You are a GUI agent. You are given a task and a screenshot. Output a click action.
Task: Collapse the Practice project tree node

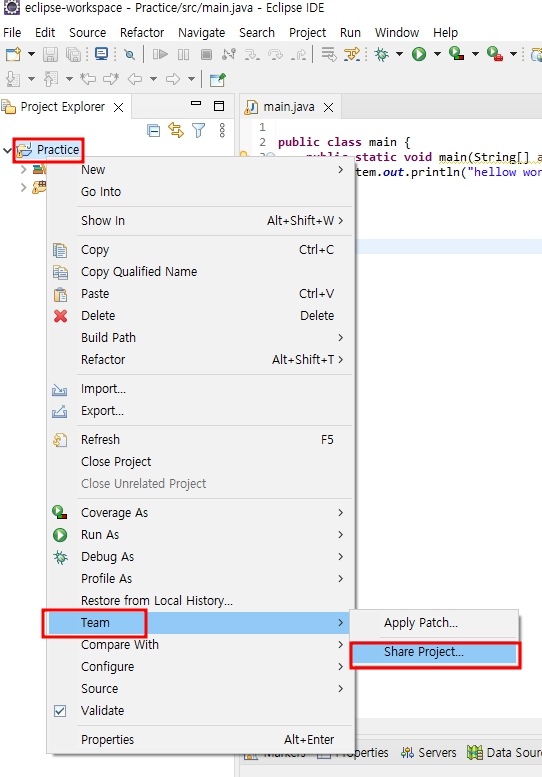pos(7,149)
